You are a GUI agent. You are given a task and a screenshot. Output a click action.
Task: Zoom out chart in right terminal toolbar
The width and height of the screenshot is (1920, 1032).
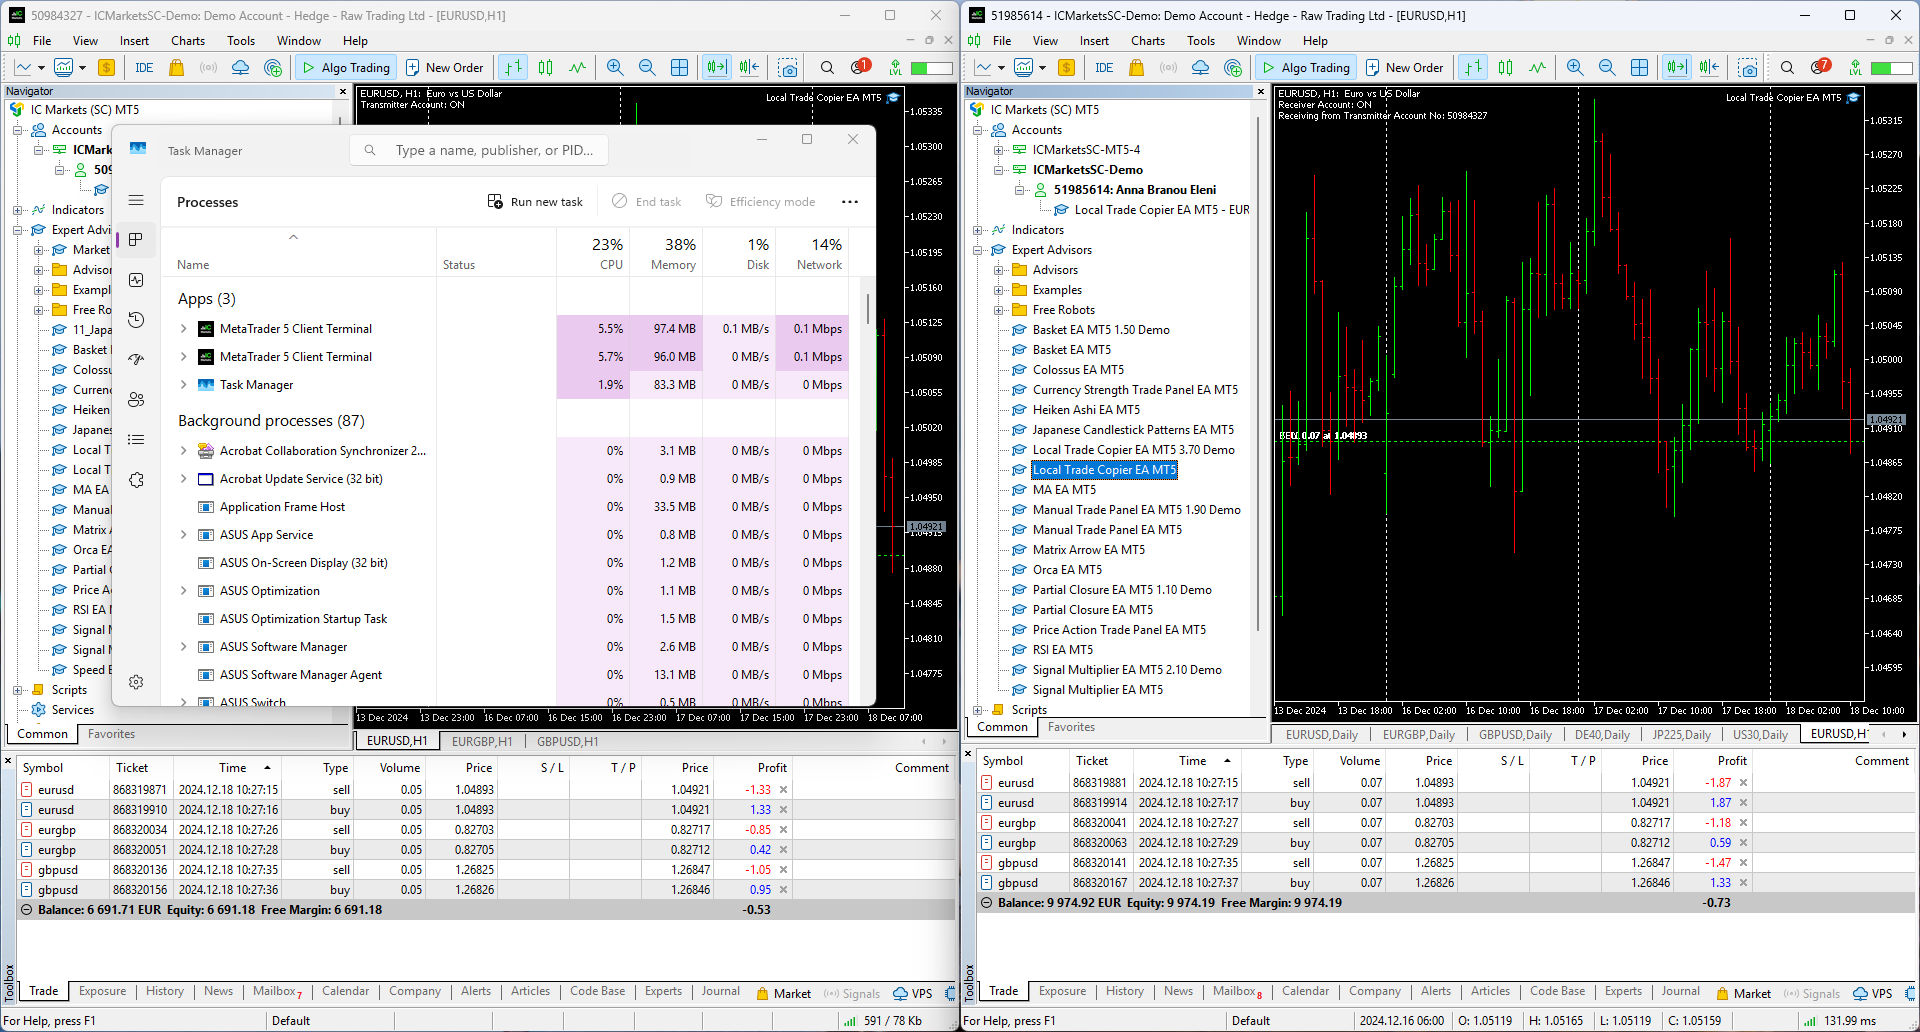(x=1607, y=68)
